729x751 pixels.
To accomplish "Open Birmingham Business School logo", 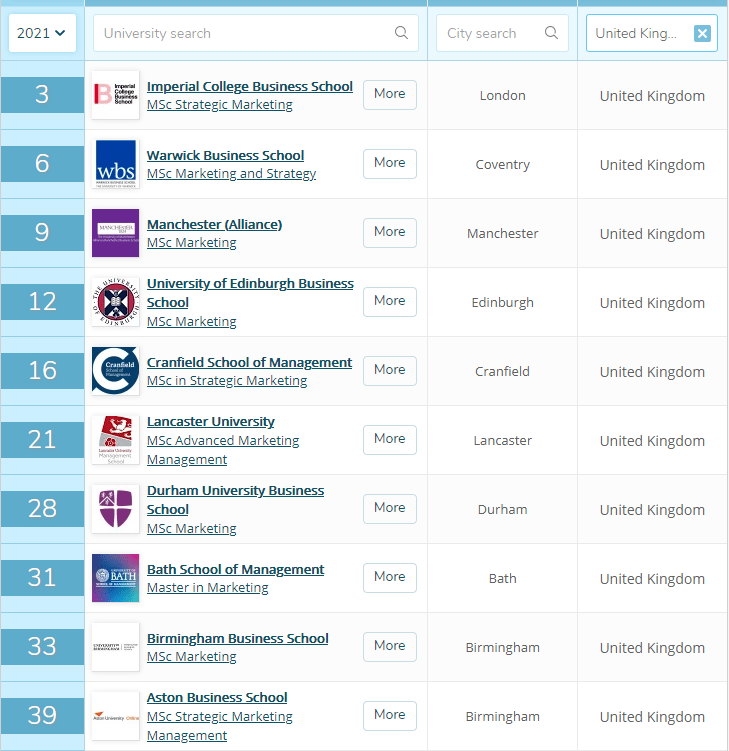I will pos(115,647).
